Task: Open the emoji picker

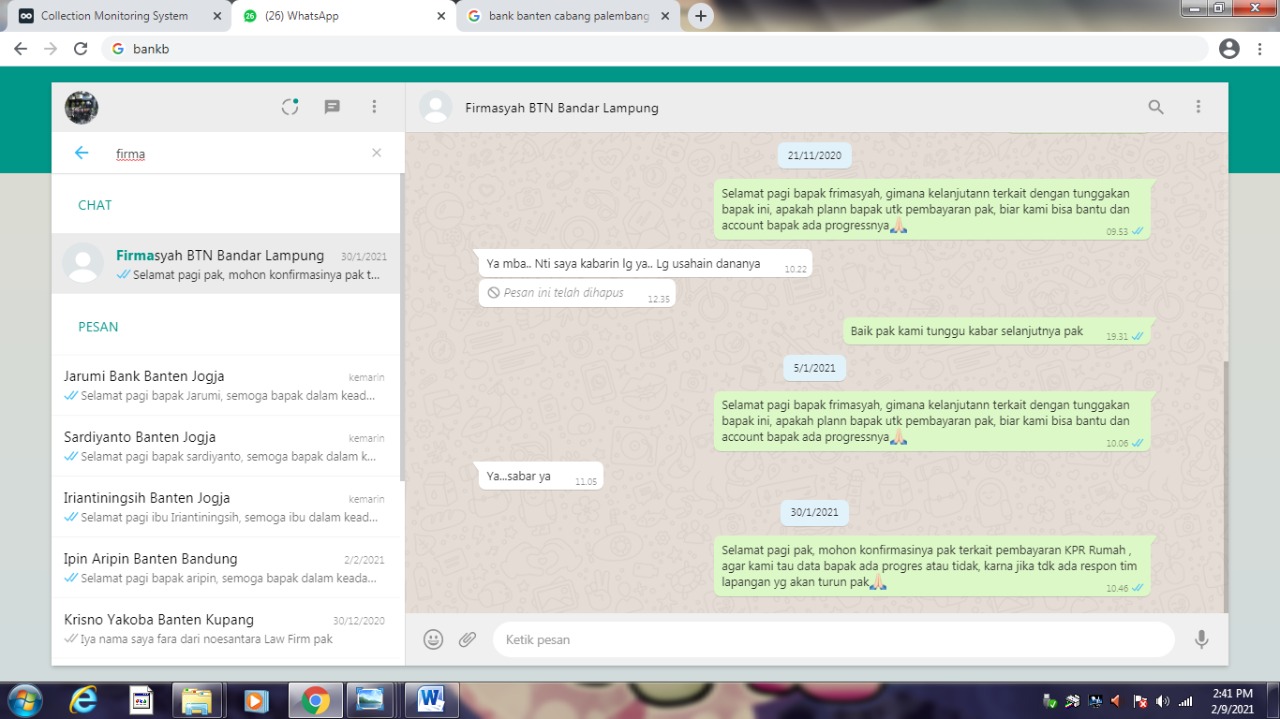Action: pyautogui.click(x=433, y=640)
